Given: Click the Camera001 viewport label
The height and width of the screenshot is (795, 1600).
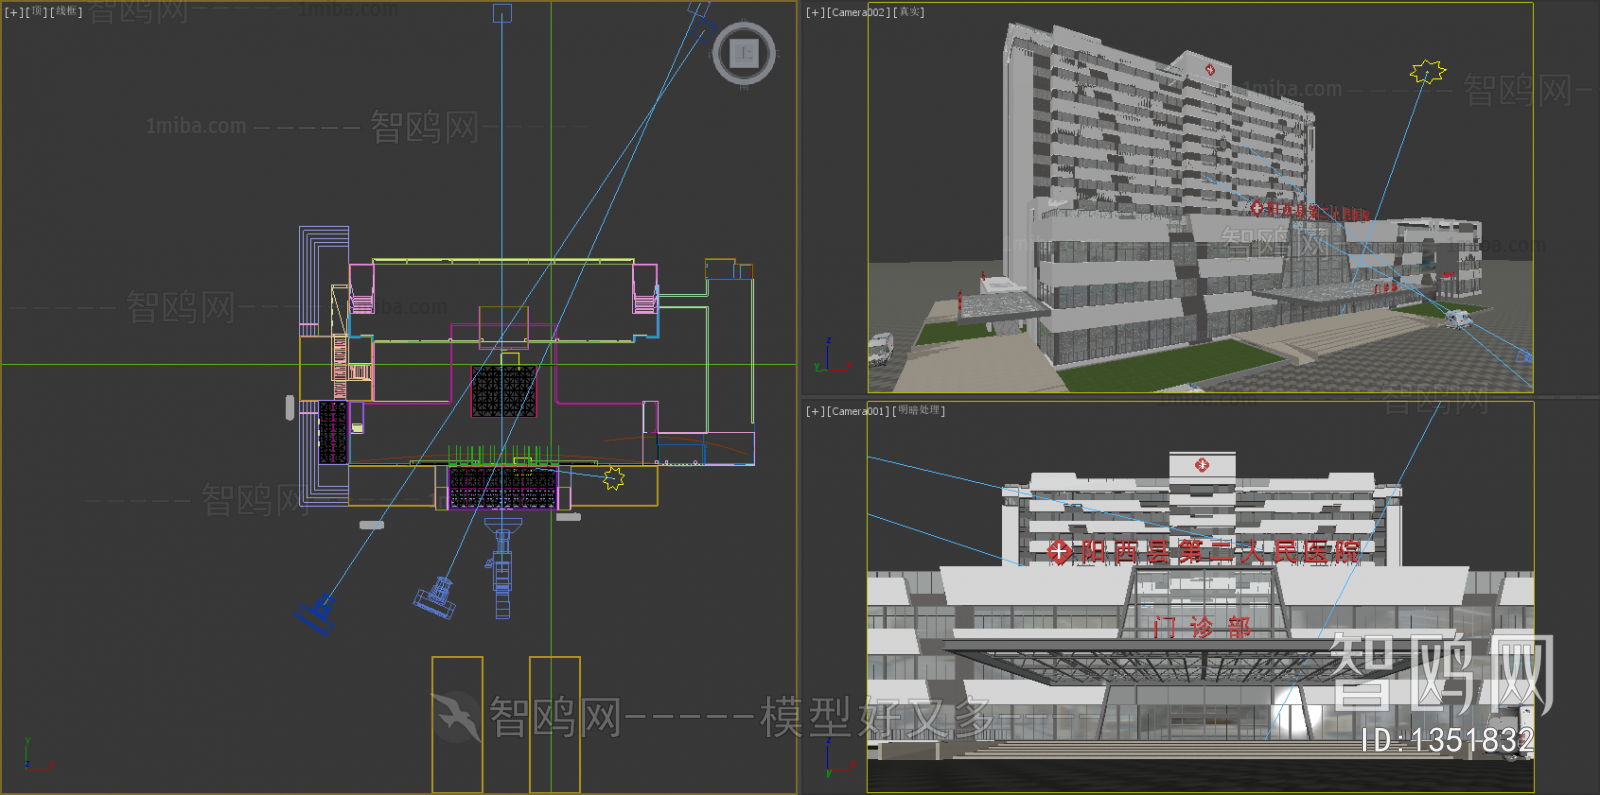Looking at the screenshot, I should [x=858, y=411].
